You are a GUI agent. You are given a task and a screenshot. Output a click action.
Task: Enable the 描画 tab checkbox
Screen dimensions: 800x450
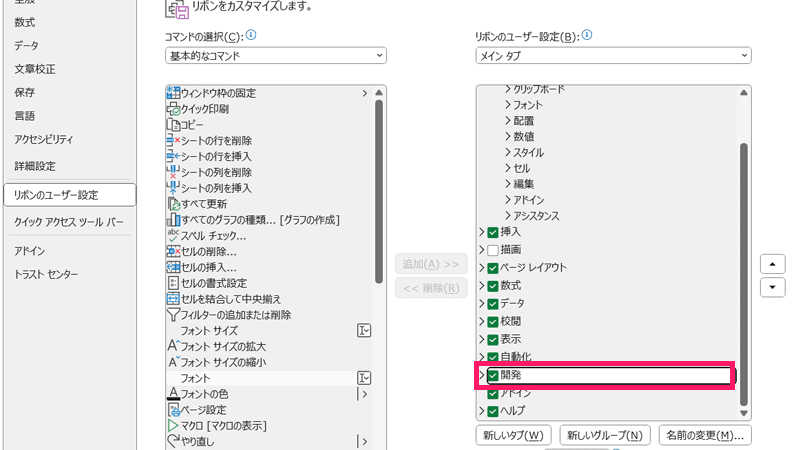coord(492,250)
